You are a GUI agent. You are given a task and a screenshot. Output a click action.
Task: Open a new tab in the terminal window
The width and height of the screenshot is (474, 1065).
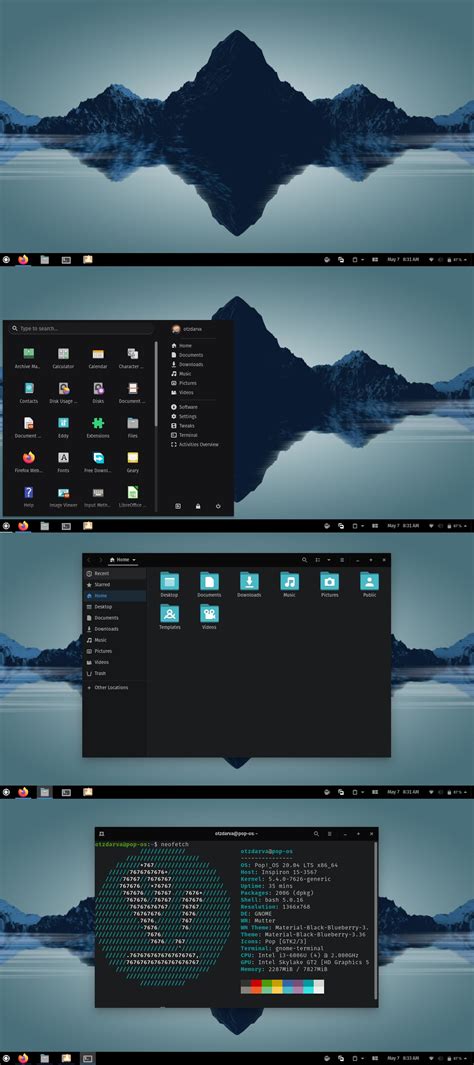pos(101,833)
